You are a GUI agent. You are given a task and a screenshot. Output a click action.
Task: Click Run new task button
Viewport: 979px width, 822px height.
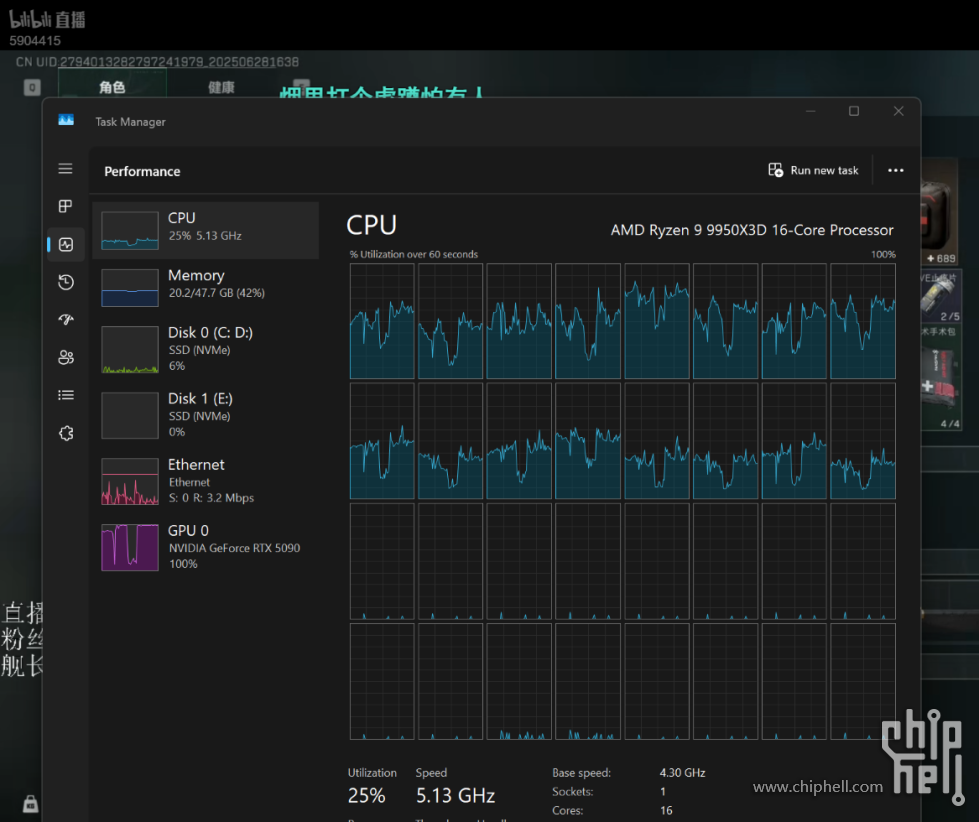(x=813, y=170)
